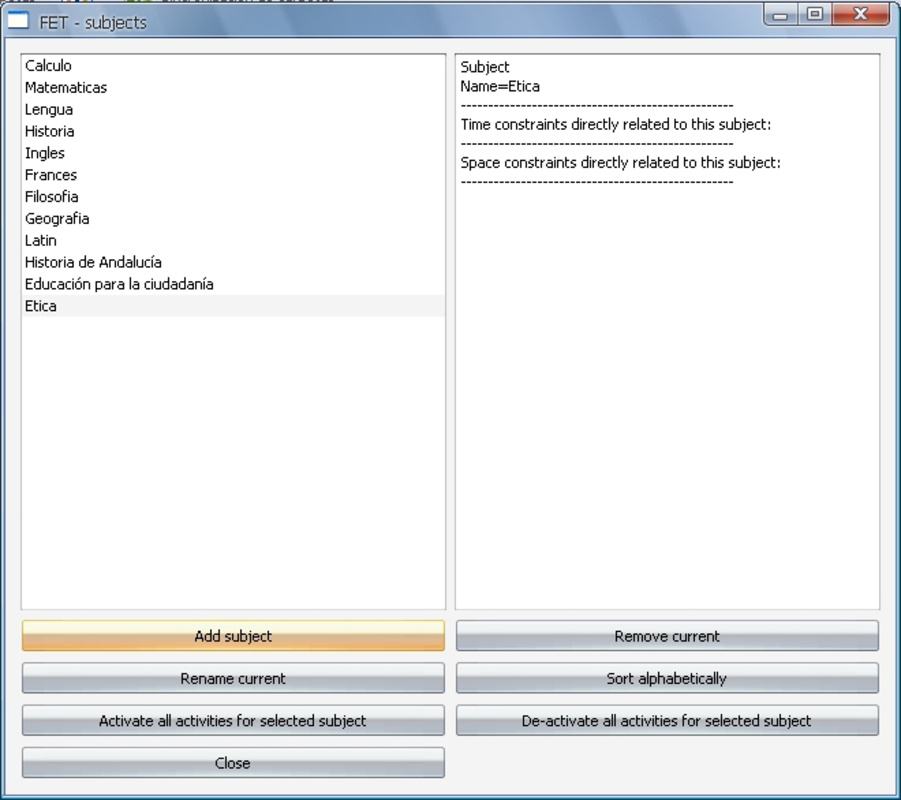De-activate all activities for selected subject
This screenshot has width=901, height=800.
tap(666, 720)
